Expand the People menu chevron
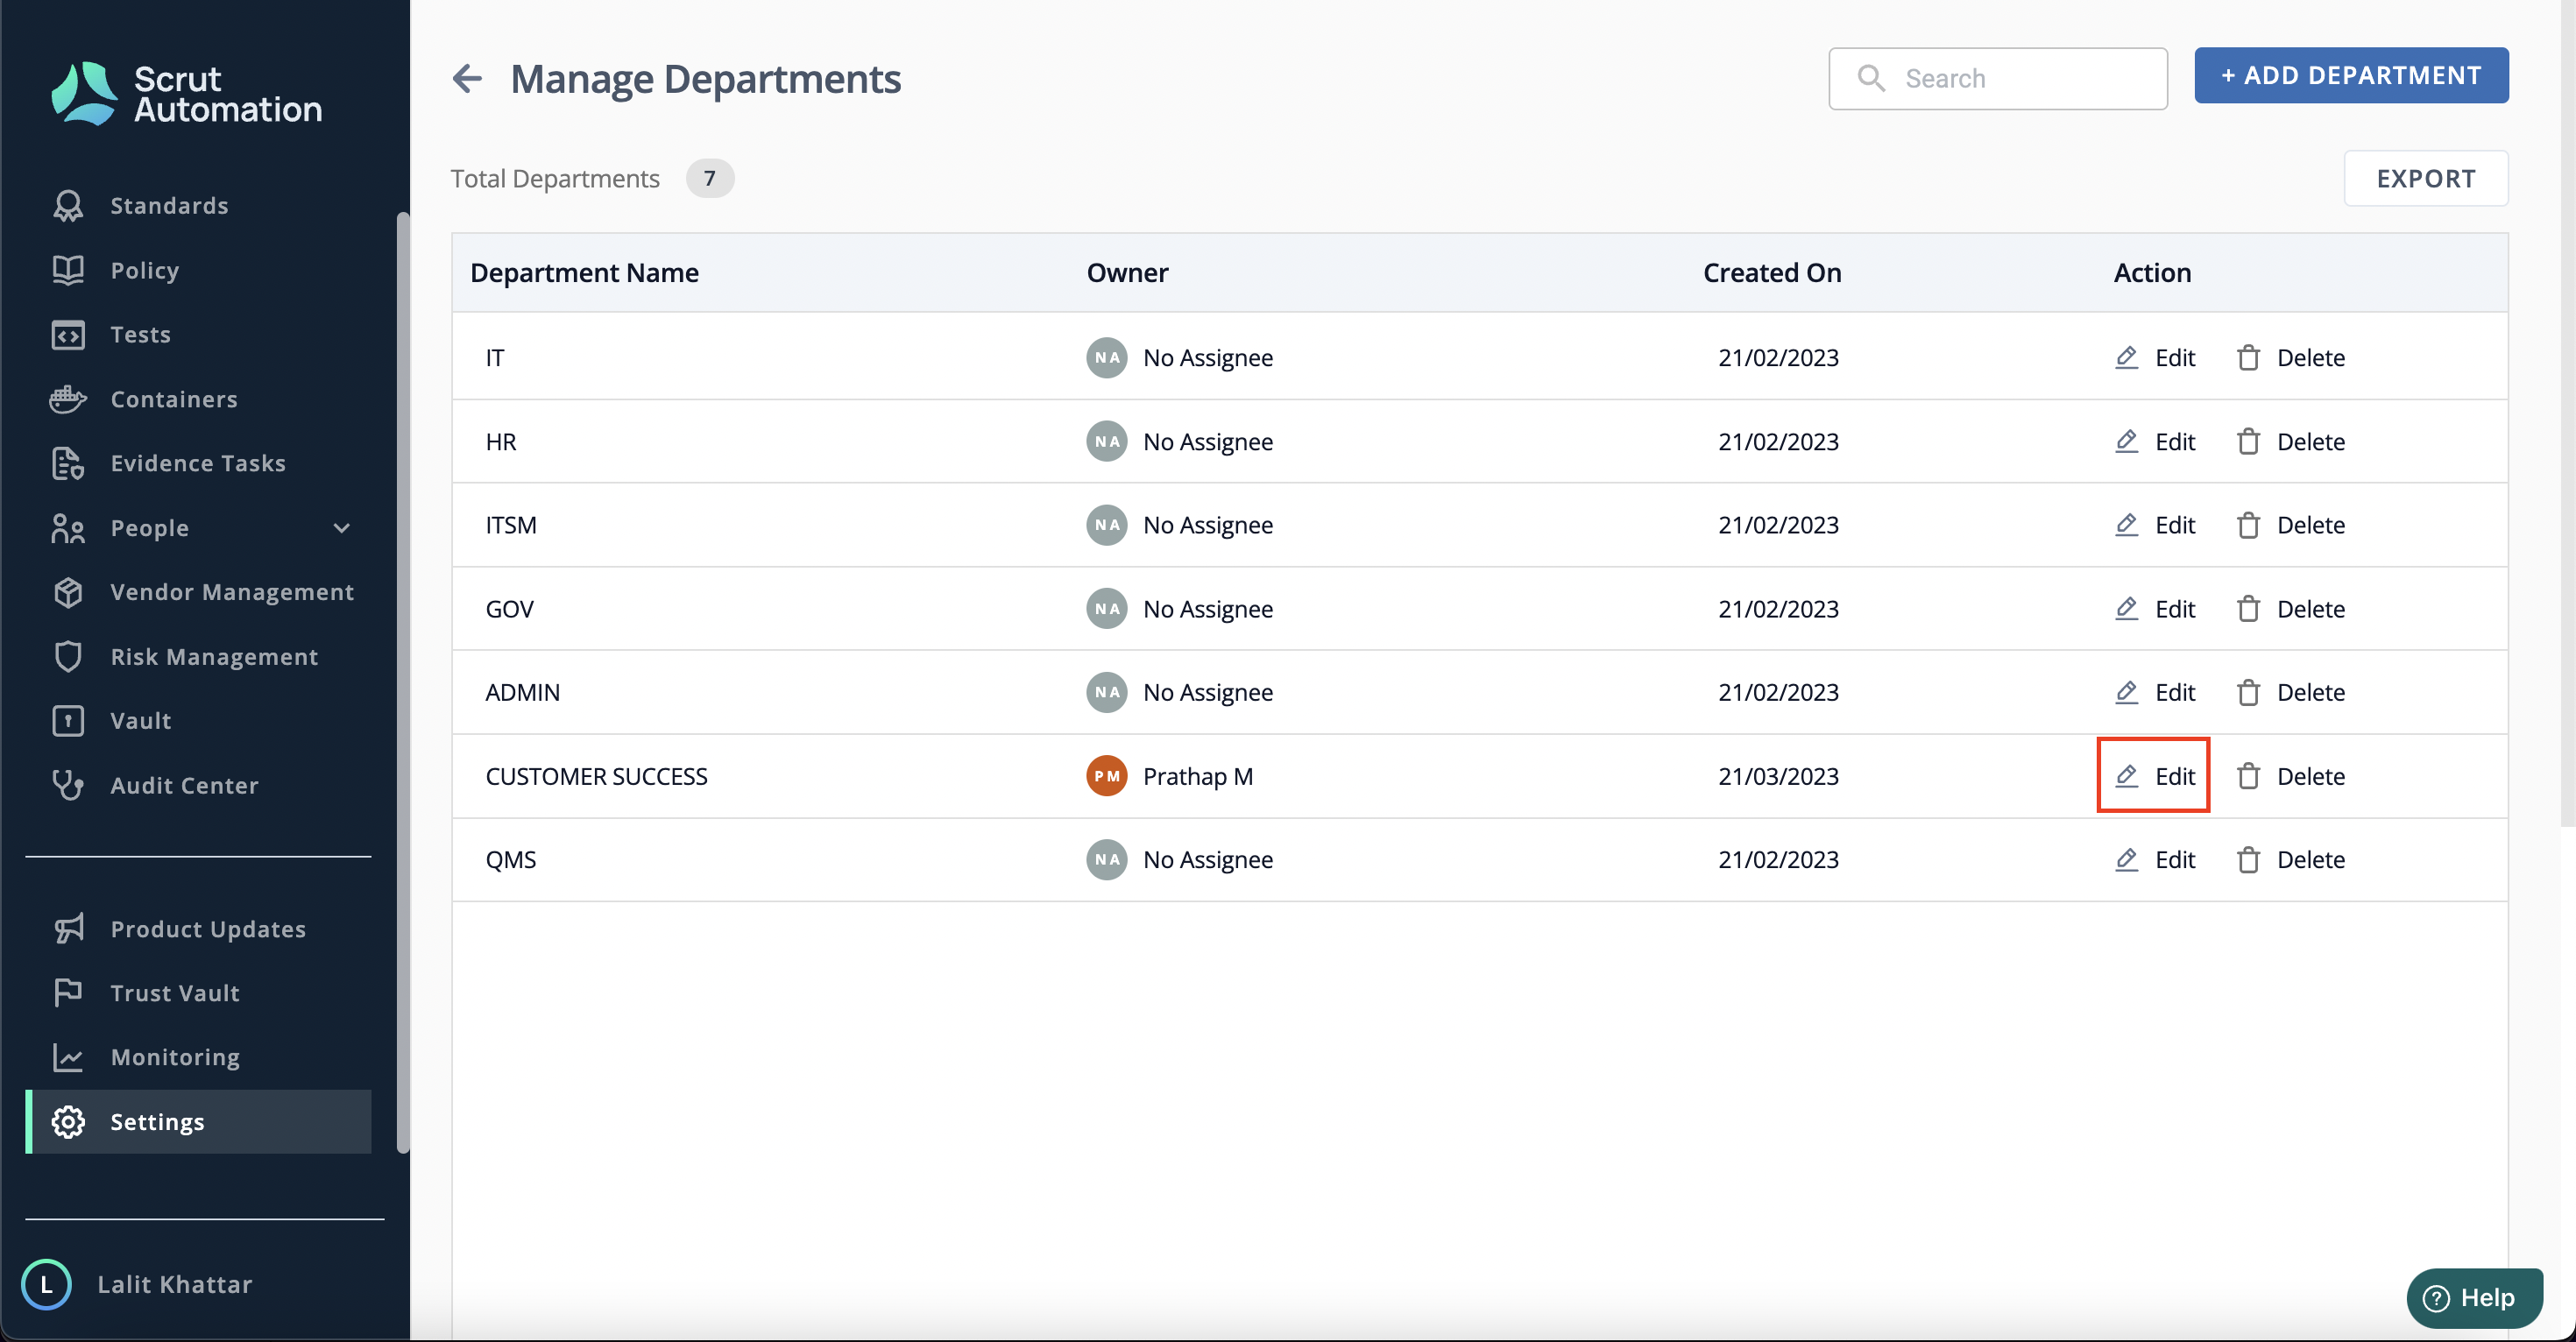Image resolution: width=2576 pixels, height=1342 pixels. pyautogui.click(x=342, y=528)
